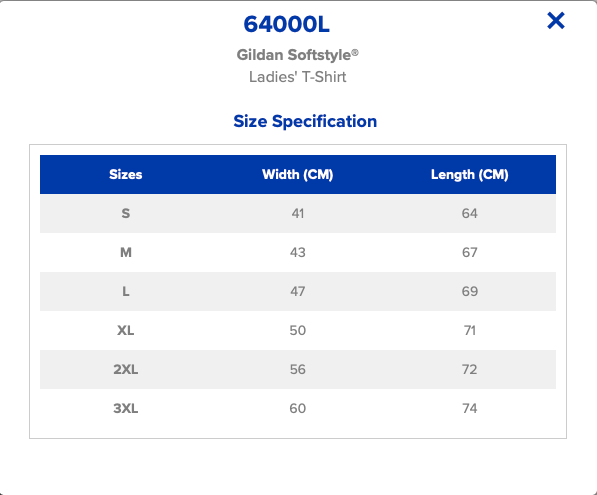Click the Ladies' T-Shirt subtitle

coord(298,77)
